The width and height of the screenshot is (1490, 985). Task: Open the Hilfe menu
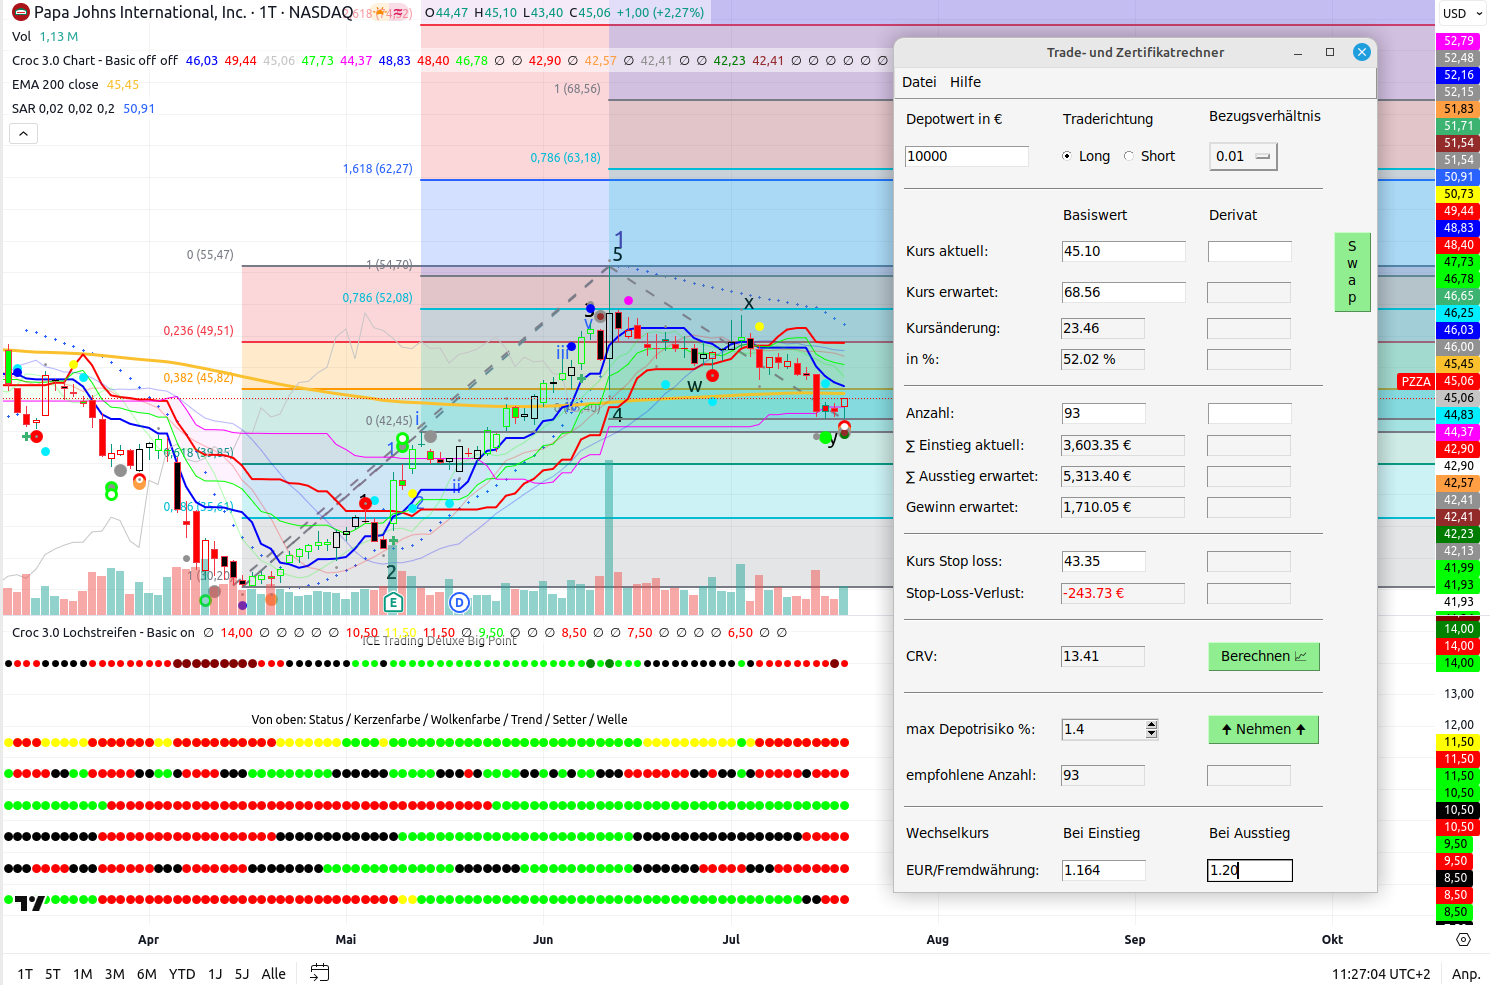tap(965, 82)
